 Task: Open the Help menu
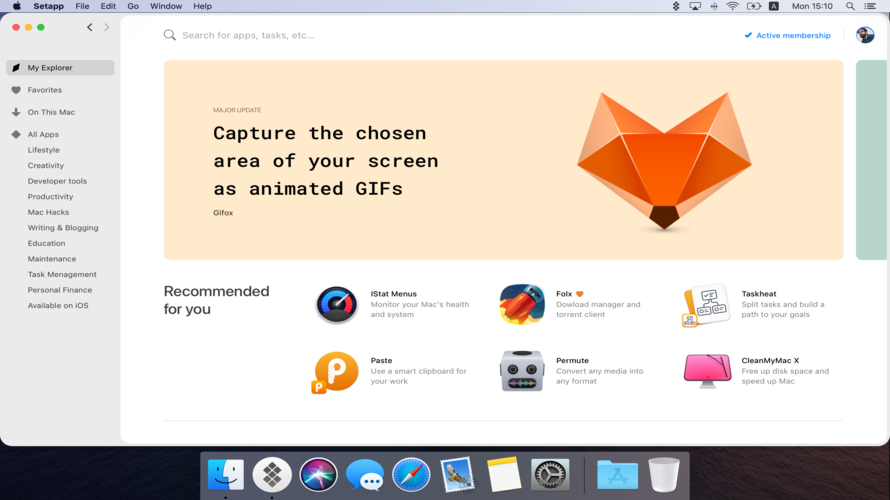pyautogui.click(x=203, y=6)
